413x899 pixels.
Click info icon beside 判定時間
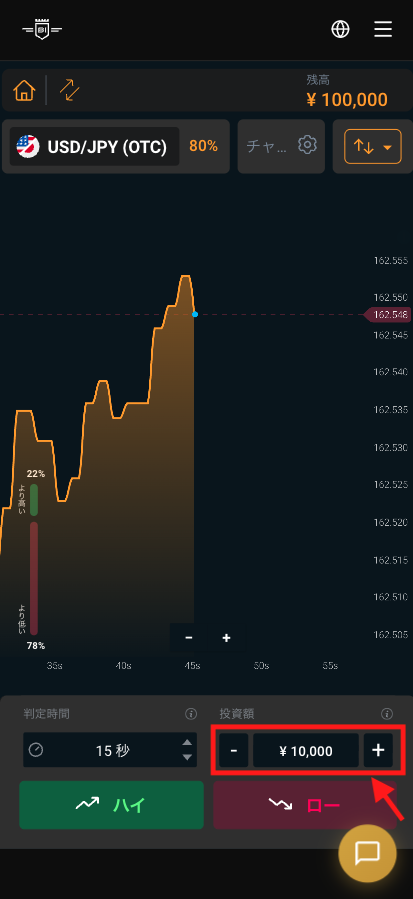click(x=191, y=714)
